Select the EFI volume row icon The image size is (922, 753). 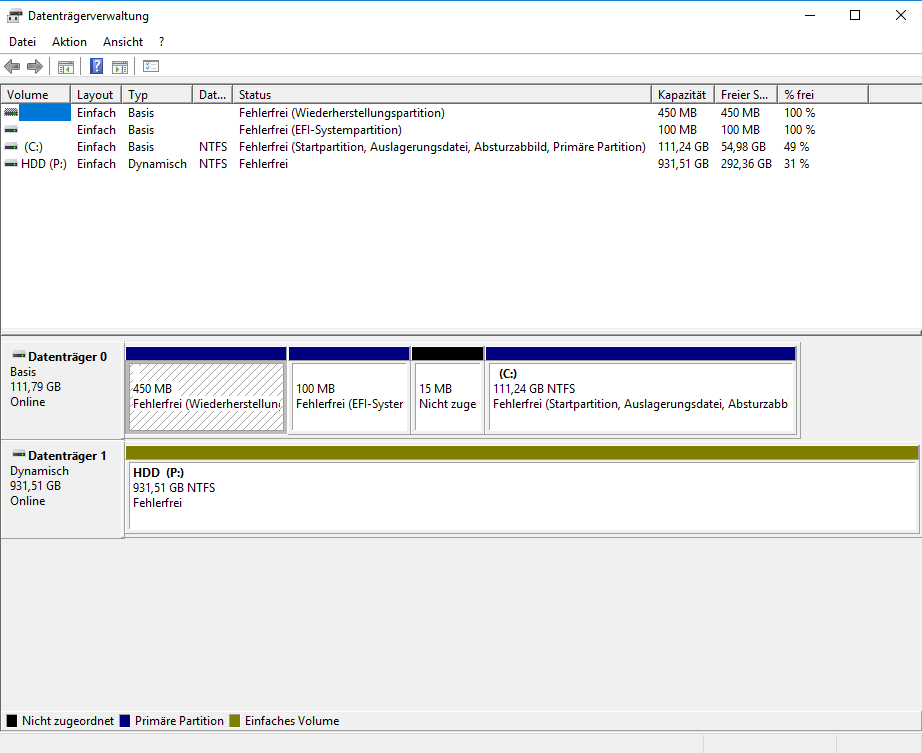click(11, 129)
